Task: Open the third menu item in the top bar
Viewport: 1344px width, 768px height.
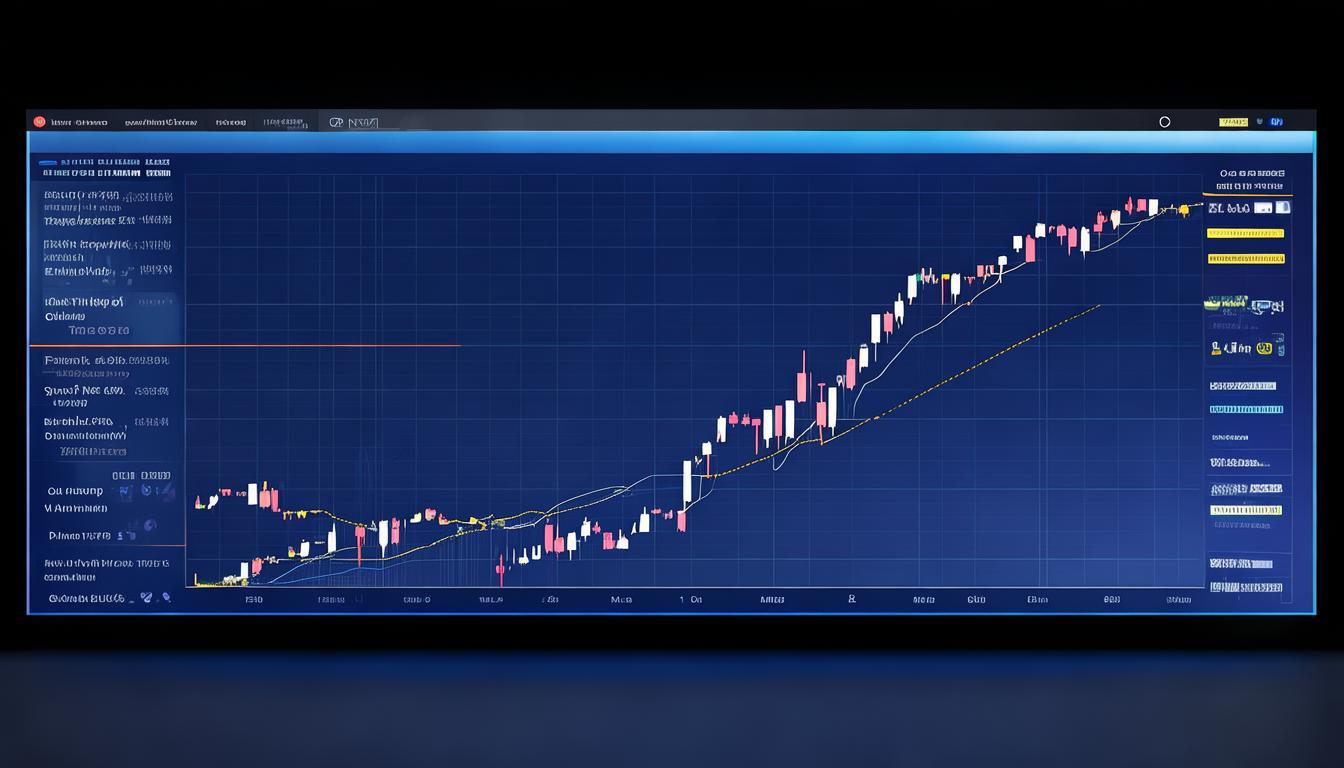Action: click(x=230, y=122)
